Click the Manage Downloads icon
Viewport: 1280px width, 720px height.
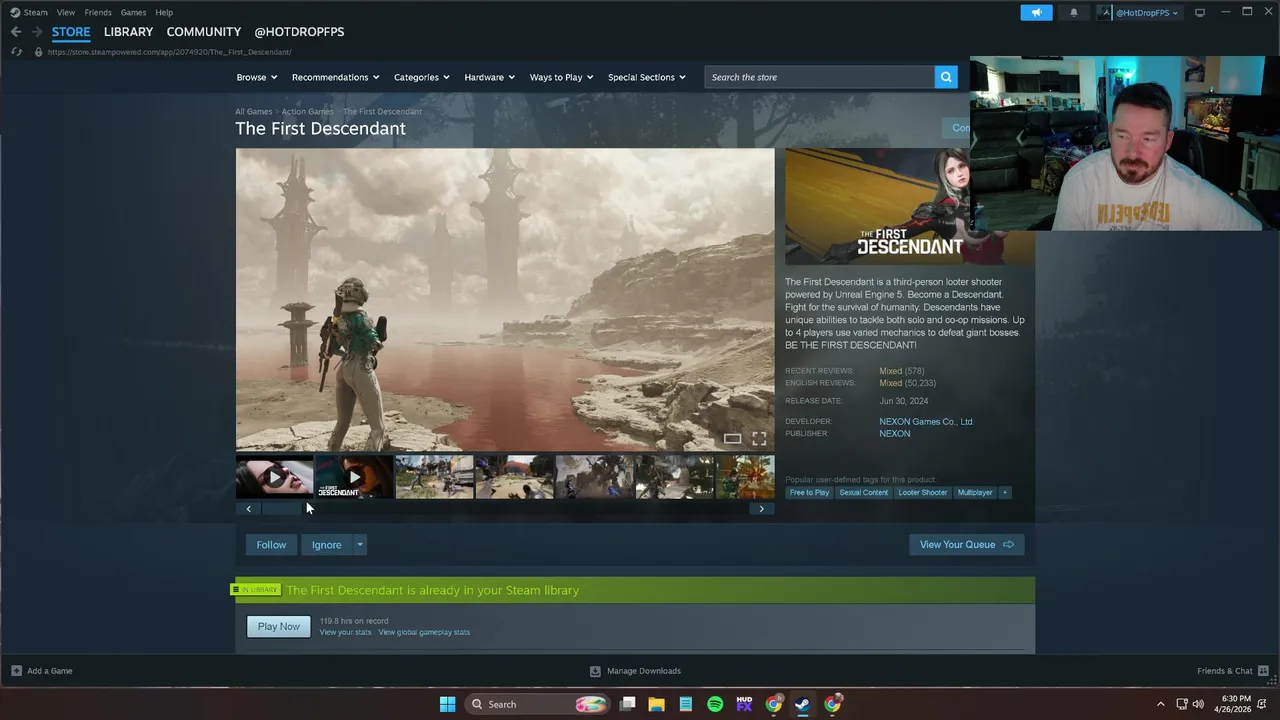tap(595, 671)
